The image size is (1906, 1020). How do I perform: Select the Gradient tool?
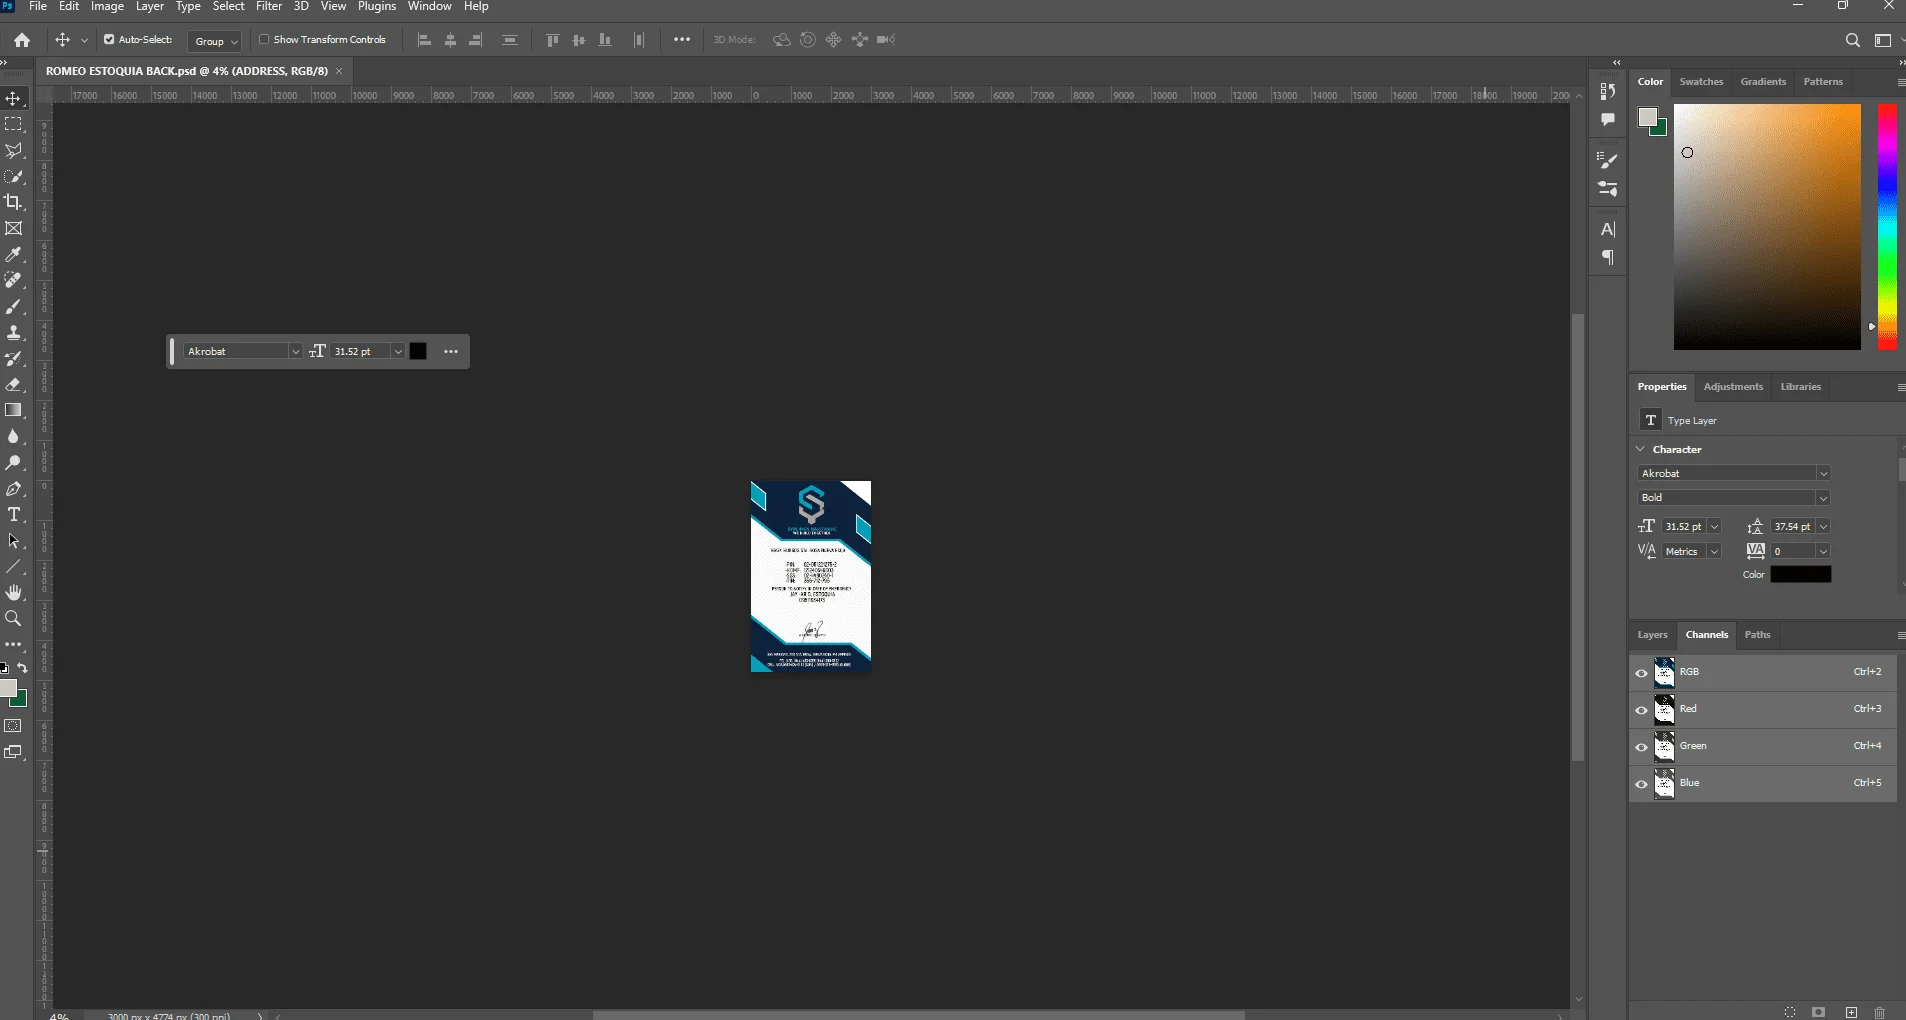coord(14,411)
